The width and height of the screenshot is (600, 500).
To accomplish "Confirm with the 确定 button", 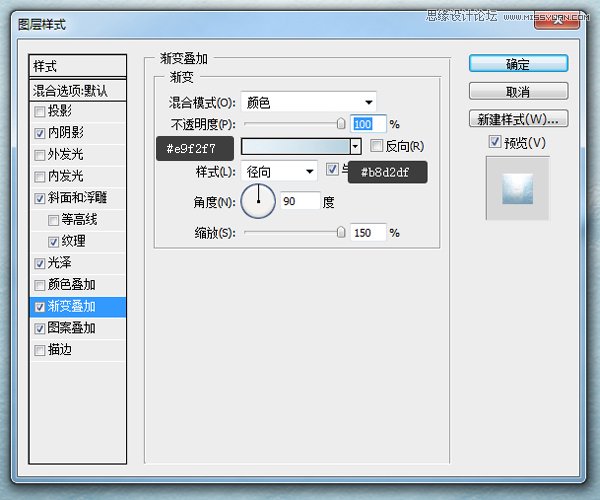I will coord(518,64).
